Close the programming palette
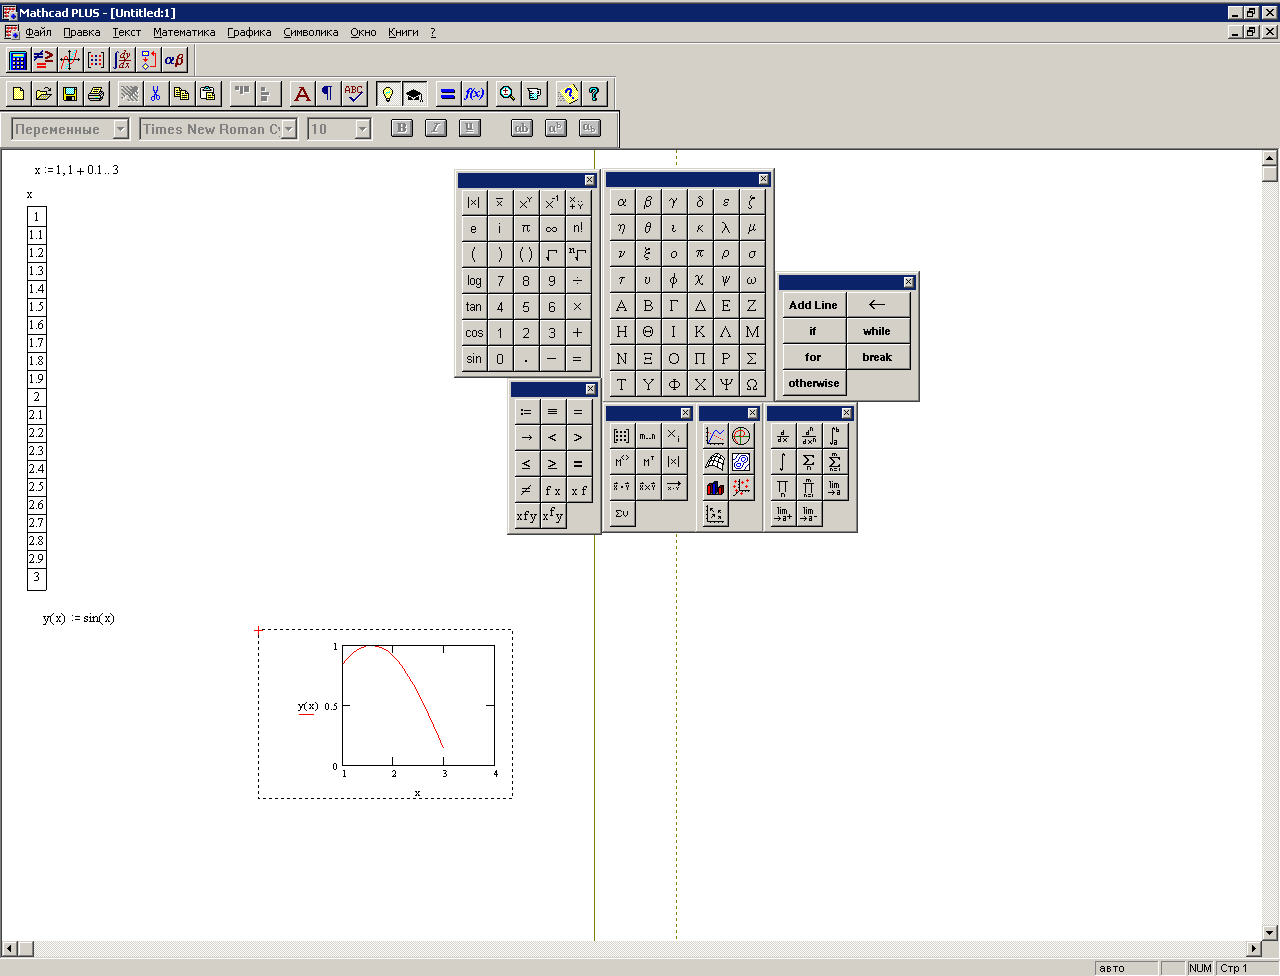The height and width of the screenshot is (976, 1280). pyautogui.click(x=908, y=282)
